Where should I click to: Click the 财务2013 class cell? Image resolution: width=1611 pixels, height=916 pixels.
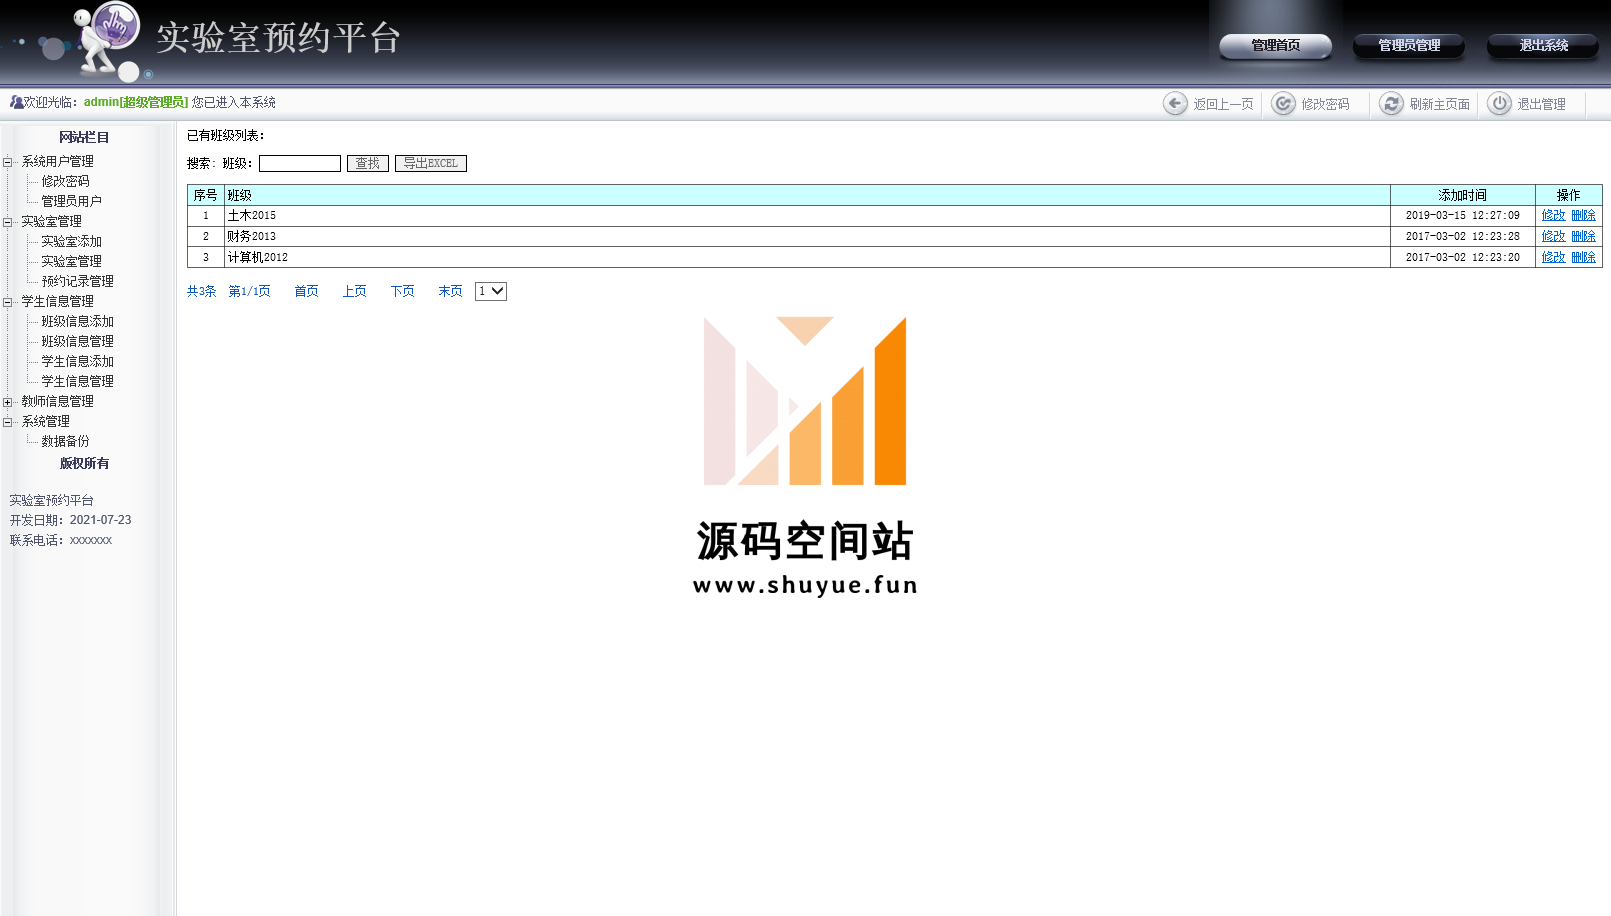coord(807,236)
